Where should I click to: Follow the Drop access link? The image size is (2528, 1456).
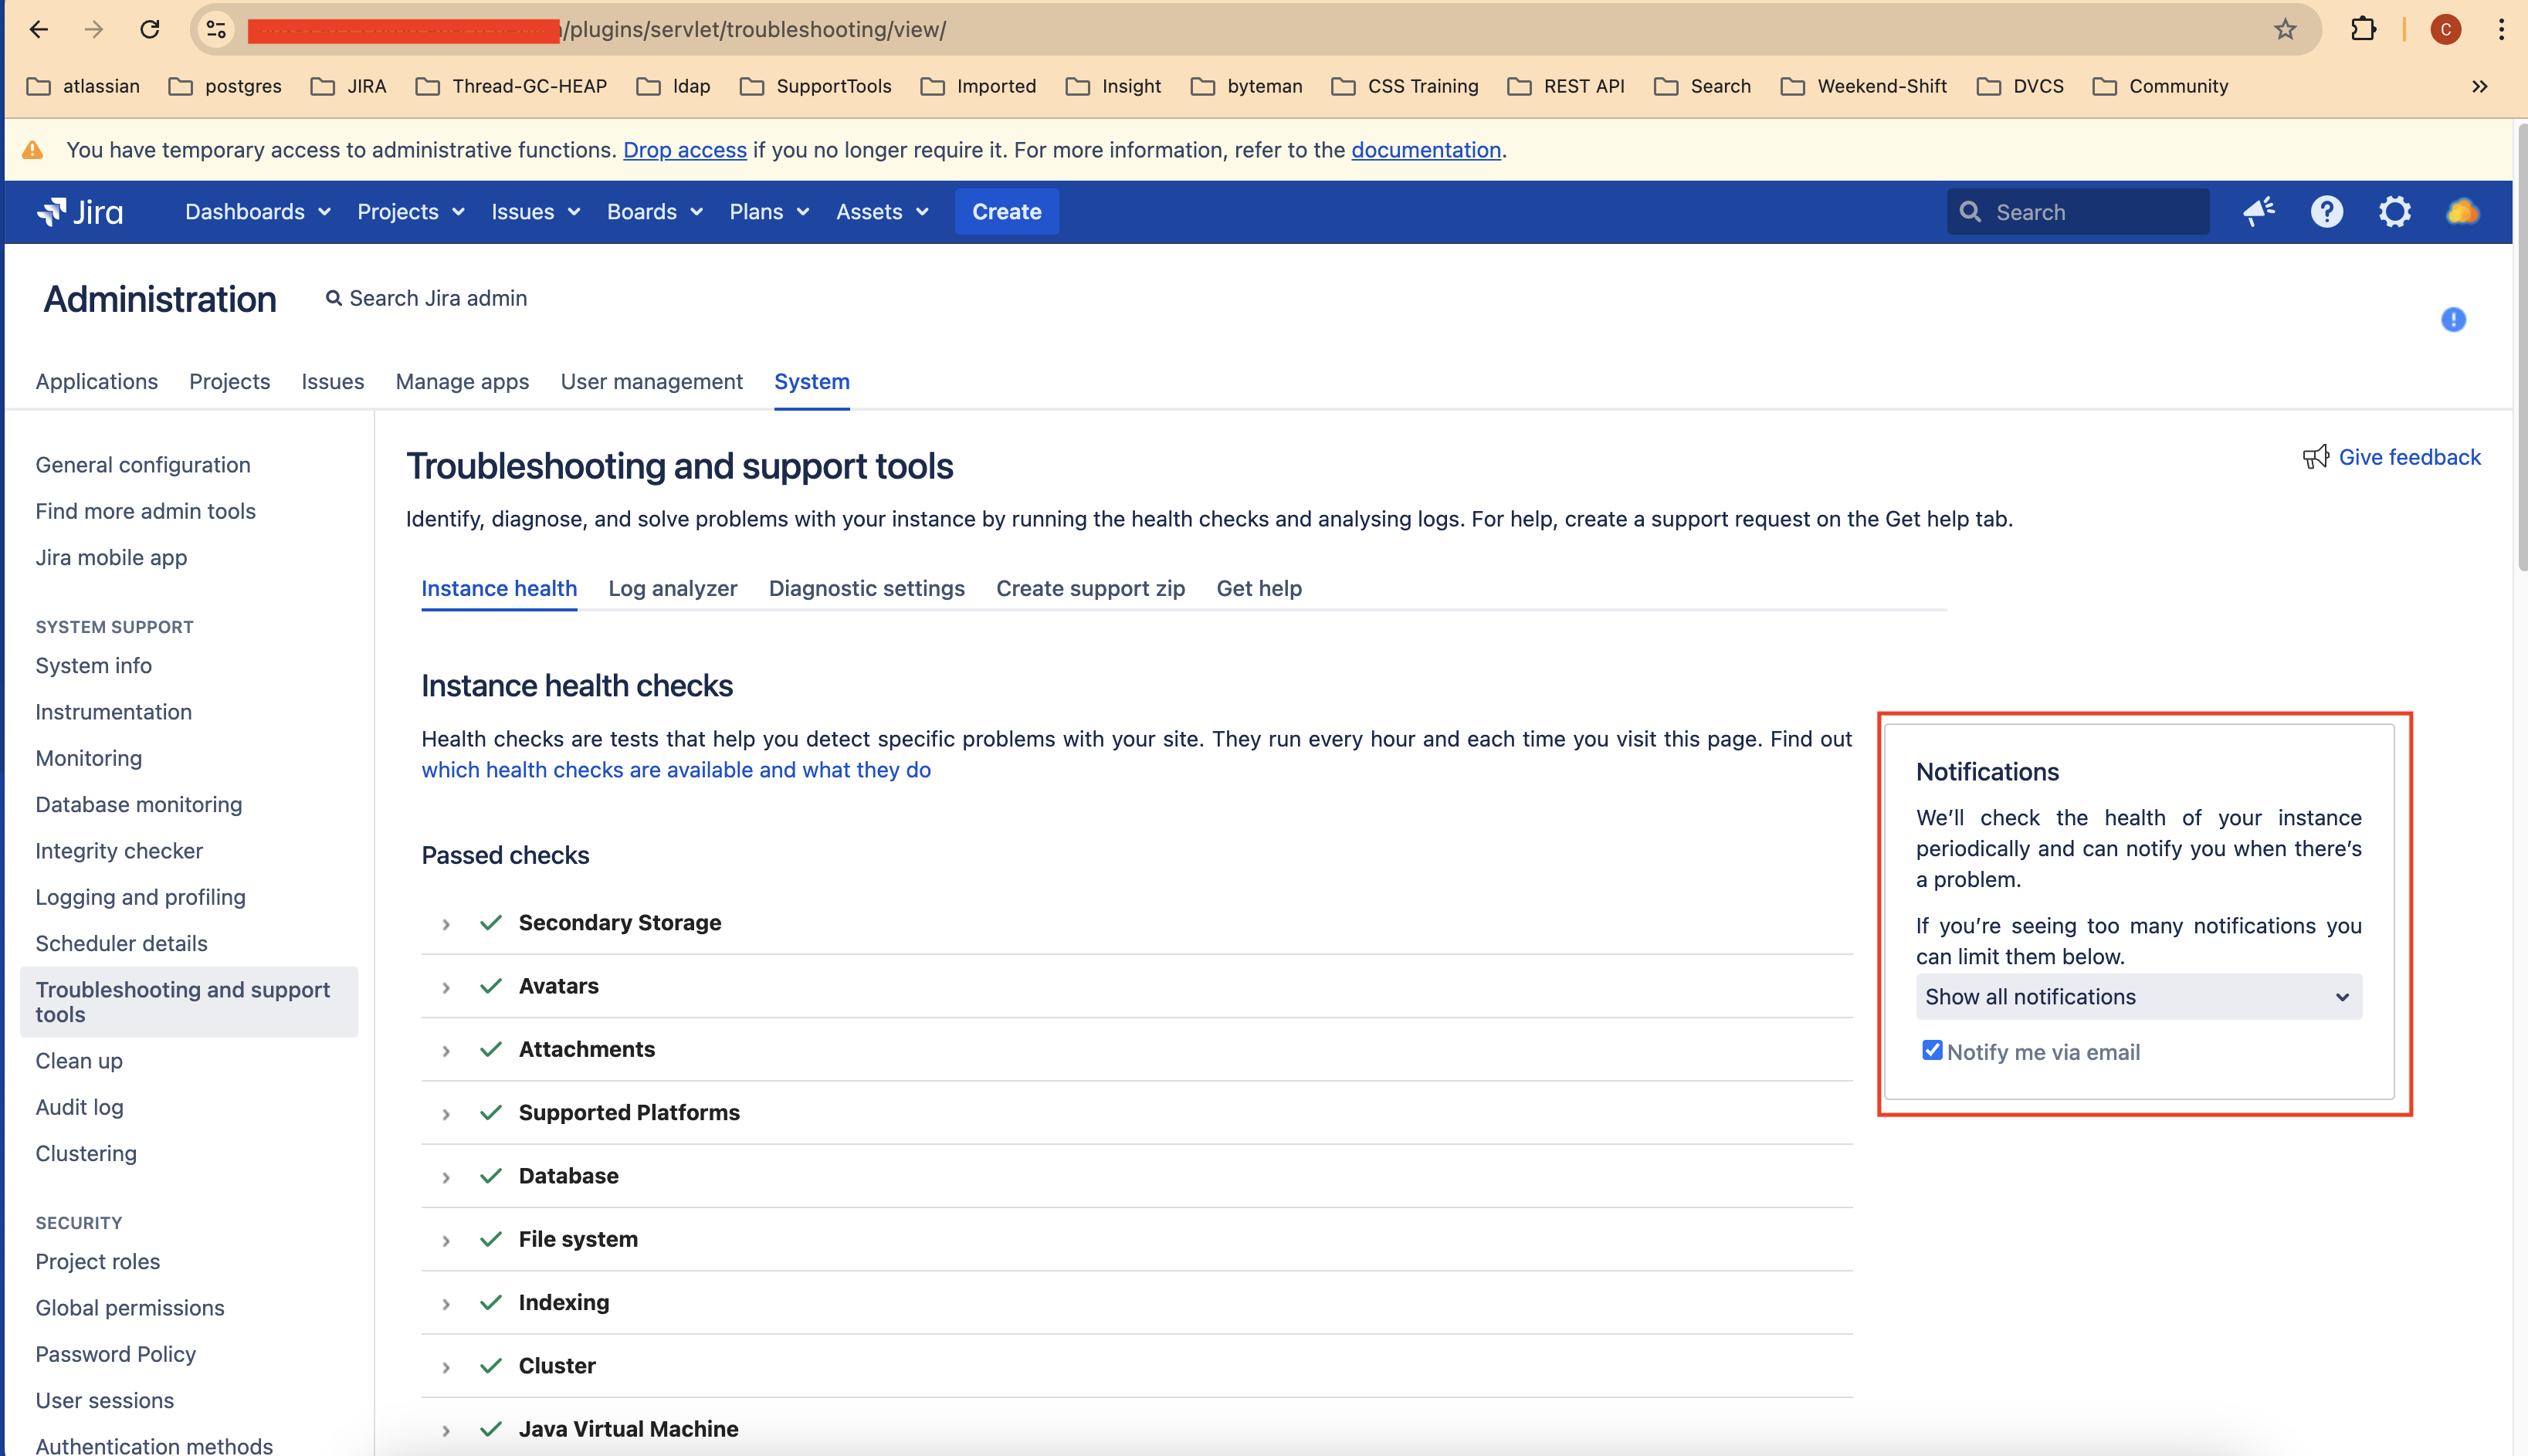[x=684, y=150]
